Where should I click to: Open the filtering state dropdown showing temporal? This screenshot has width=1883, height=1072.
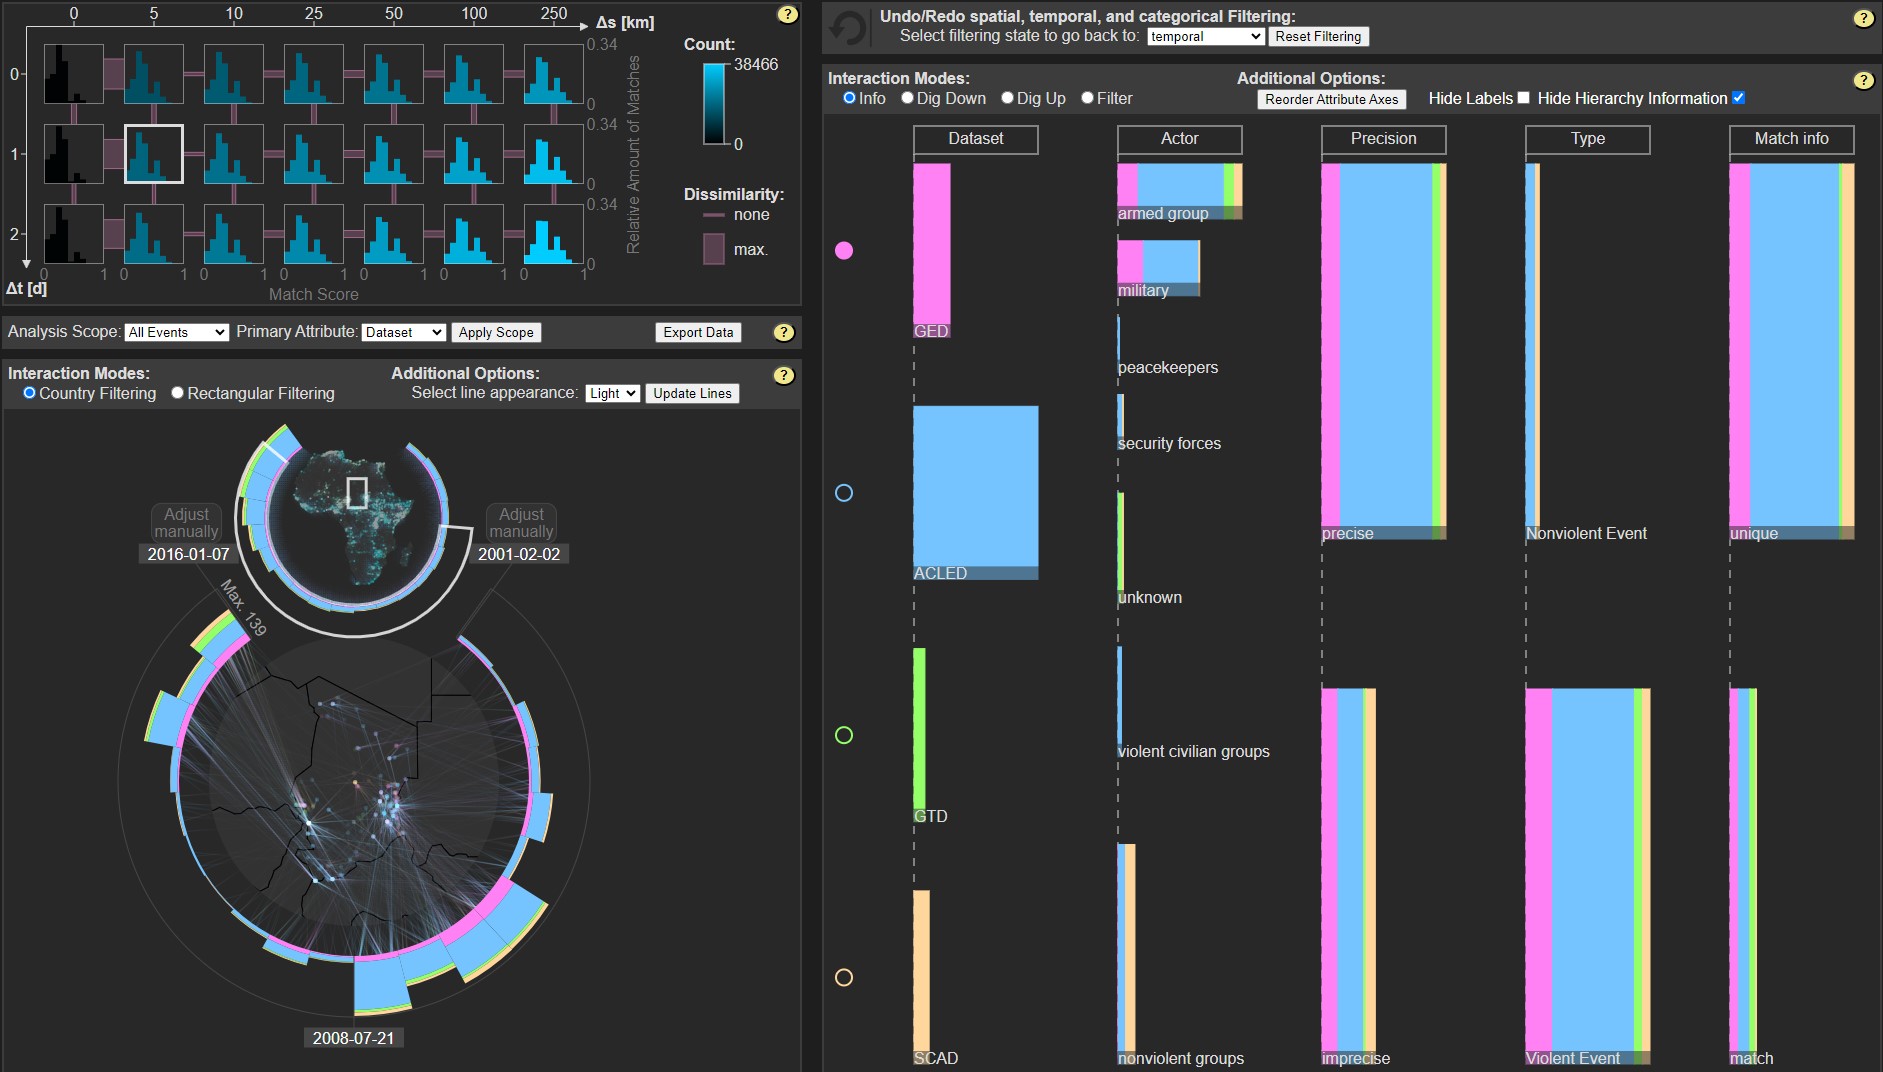[1206, 36]
